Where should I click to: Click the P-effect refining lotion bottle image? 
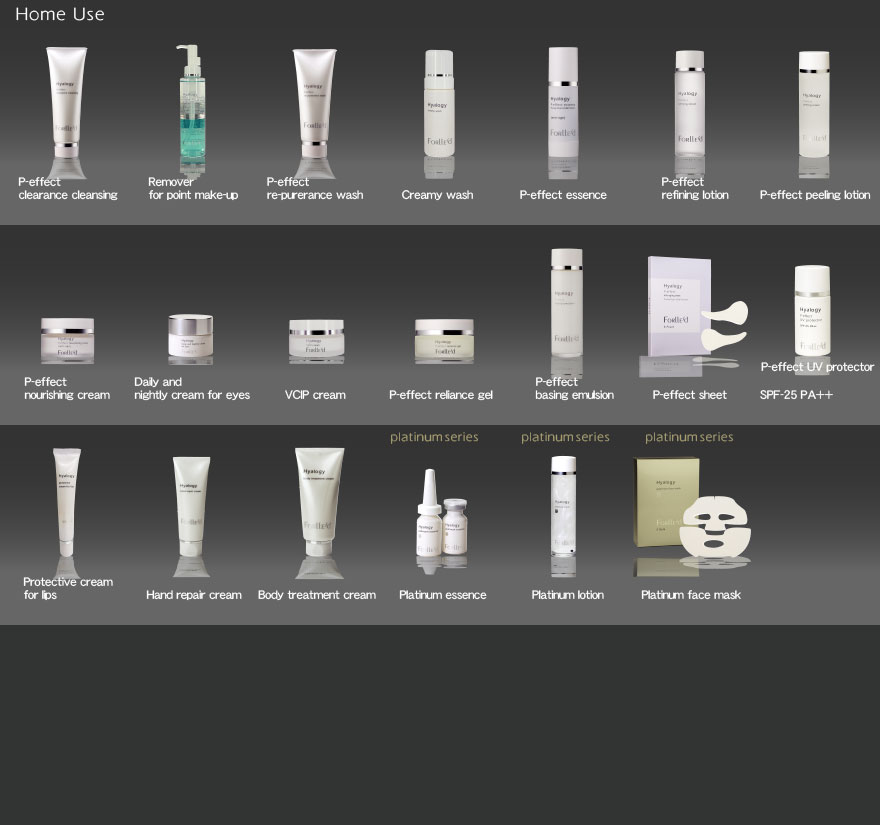click(x=690, y=103)
